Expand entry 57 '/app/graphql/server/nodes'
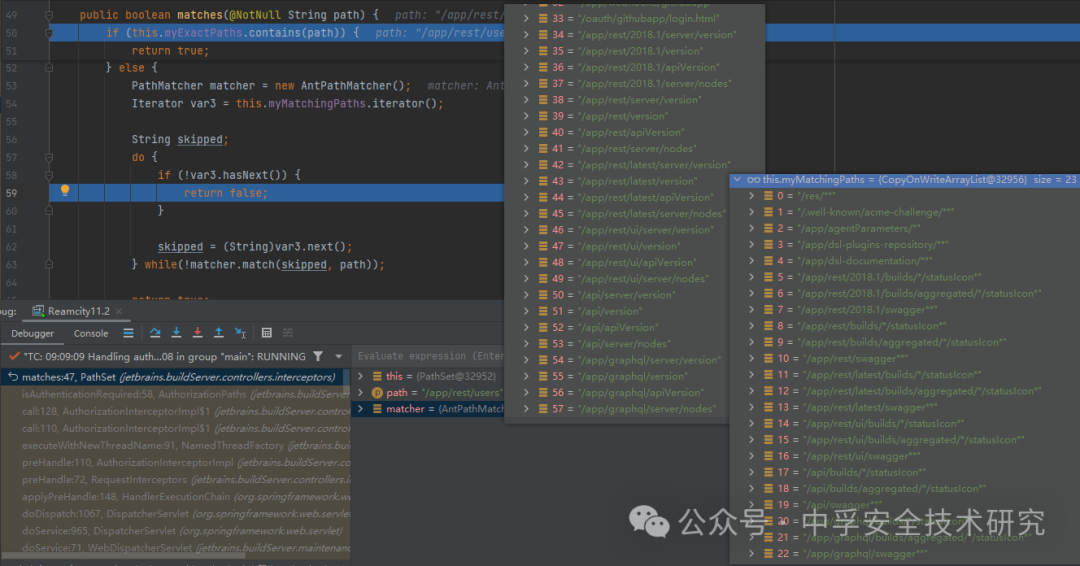The width and height of the screenshot is (1080, 566). click(x=526, y=409)
